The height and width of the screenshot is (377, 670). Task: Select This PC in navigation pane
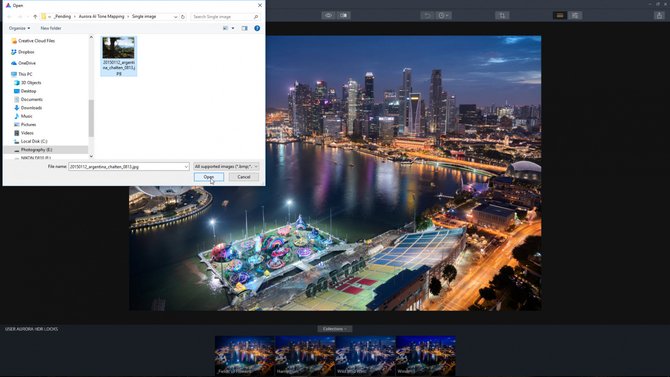pos(21,74)
